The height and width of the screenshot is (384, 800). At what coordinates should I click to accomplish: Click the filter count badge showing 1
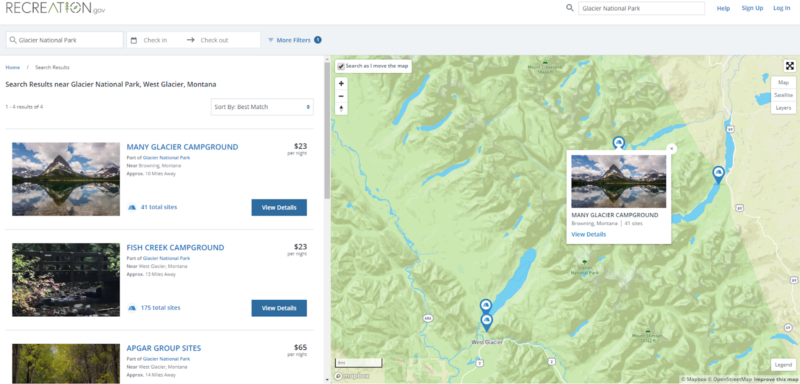click(x=318, y=40)
